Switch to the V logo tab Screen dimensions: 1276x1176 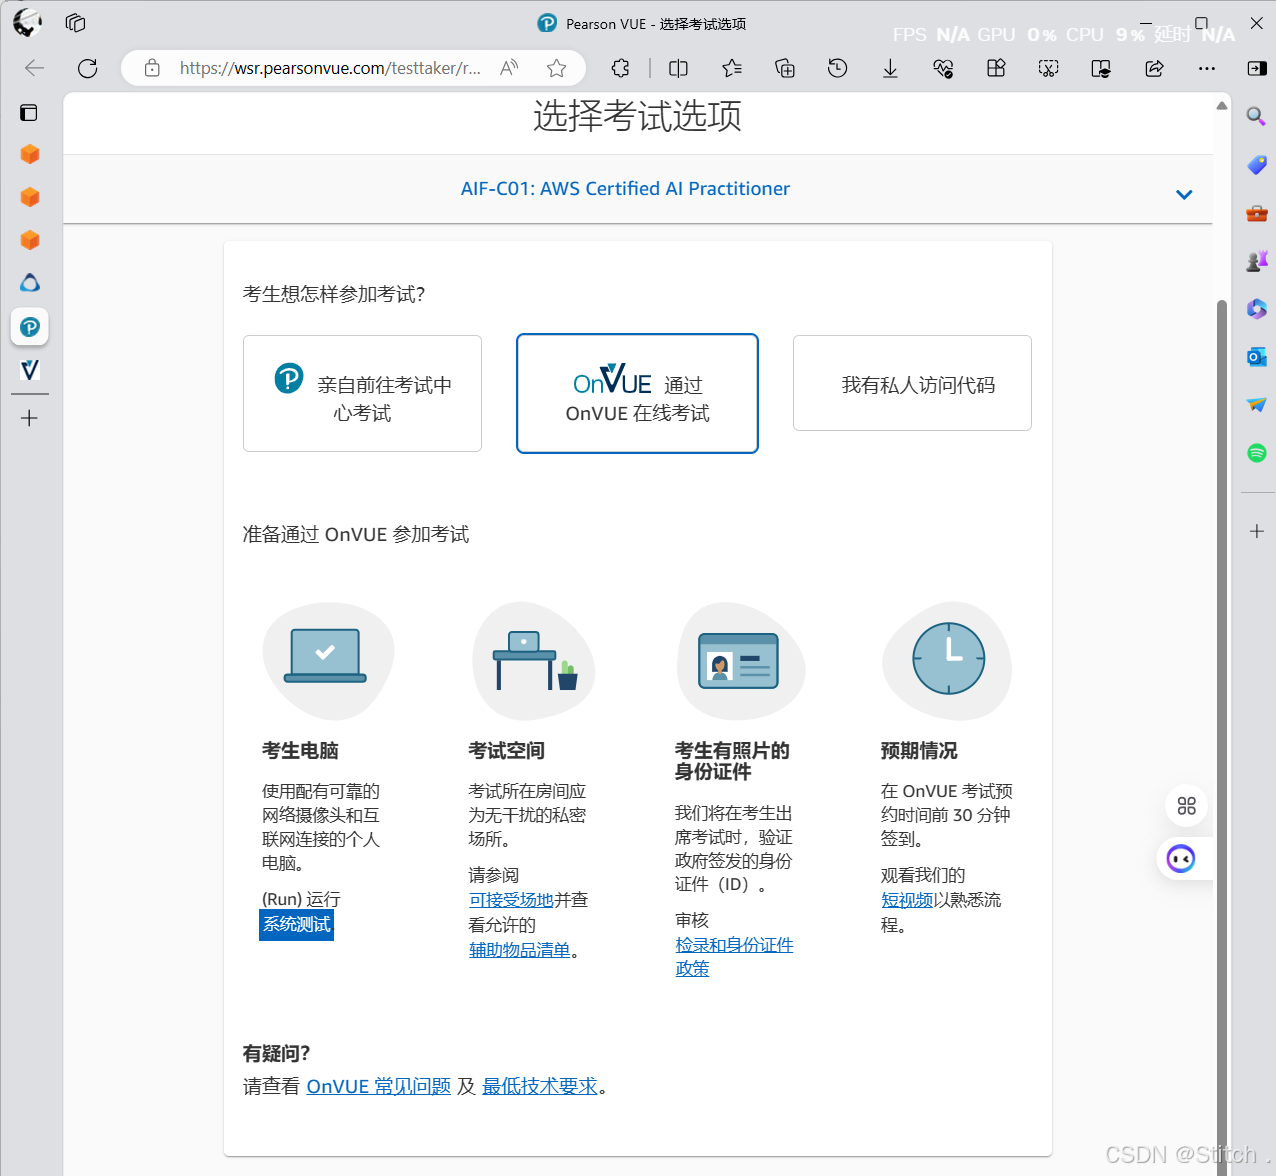30,370
